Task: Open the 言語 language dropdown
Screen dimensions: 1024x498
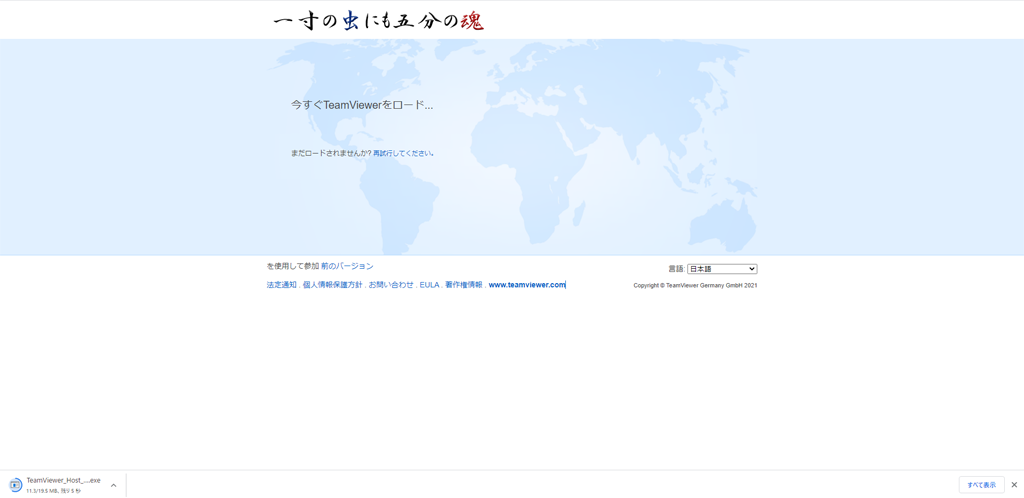Action: point(722,269)
